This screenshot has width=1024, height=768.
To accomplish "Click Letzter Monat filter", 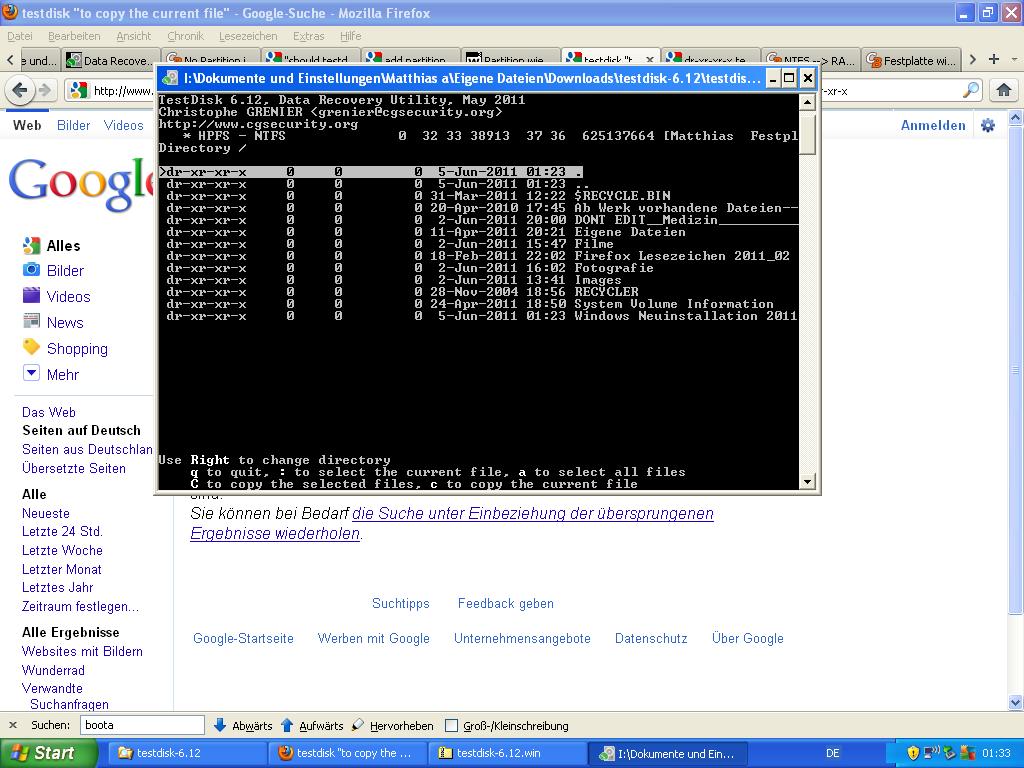I will coord(61,569).
